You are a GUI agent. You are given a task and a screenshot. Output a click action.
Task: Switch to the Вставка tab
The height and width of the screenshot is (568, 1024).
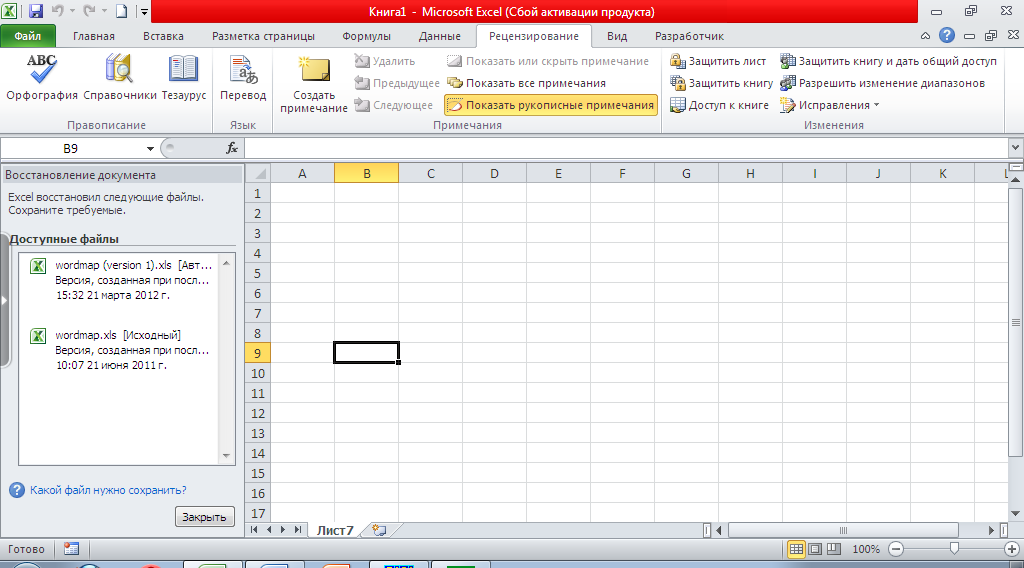pyautogui.click(x=163, y=36)
